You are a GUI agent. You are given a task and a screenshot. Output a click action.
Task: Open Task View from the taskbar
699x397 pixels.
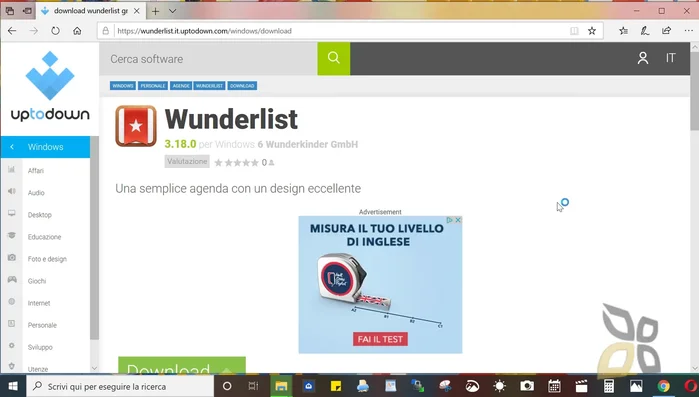(x=253, y=386)
